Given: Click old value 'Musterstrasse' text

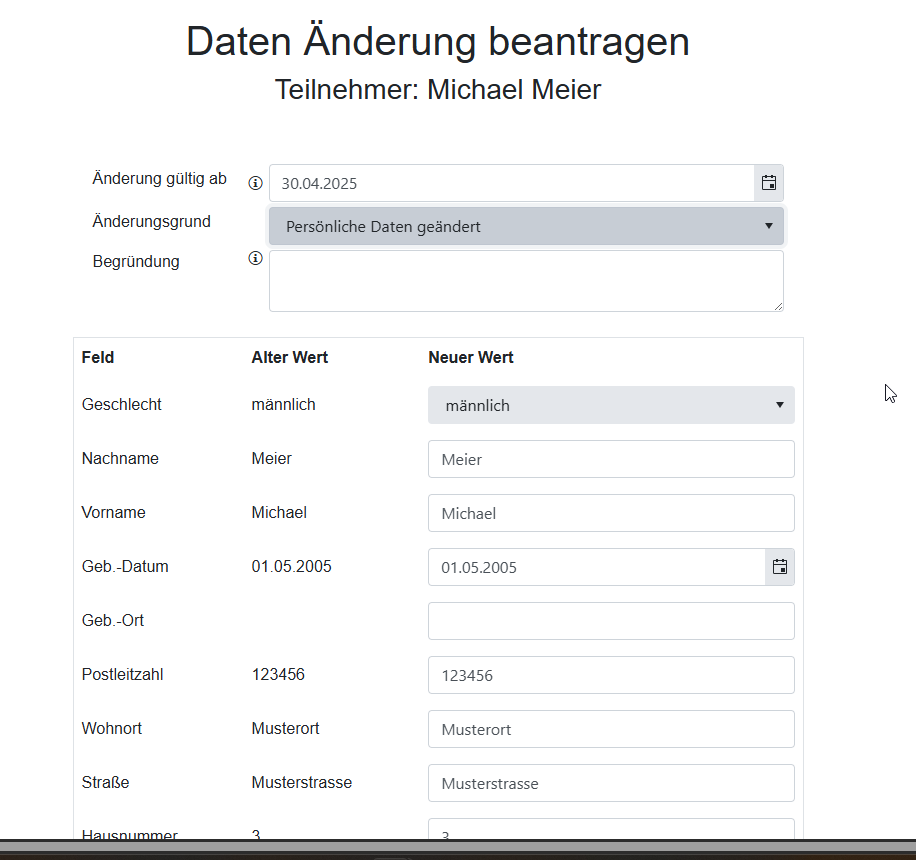Looking at the screenshot, I should [302, 783].
